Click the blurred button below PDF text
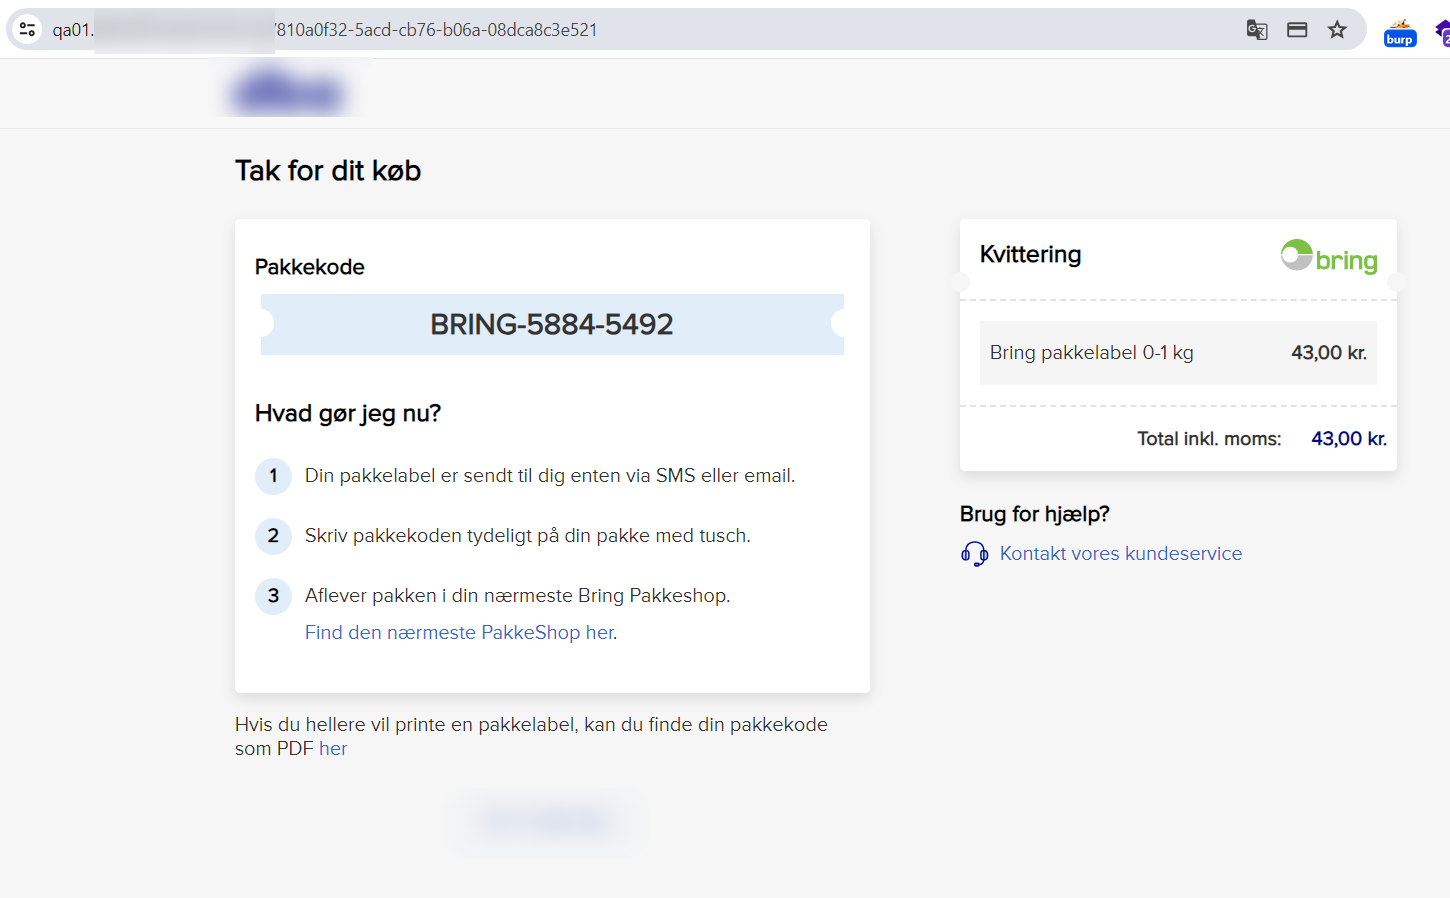1450x898 pixels. tap(546, 822)
